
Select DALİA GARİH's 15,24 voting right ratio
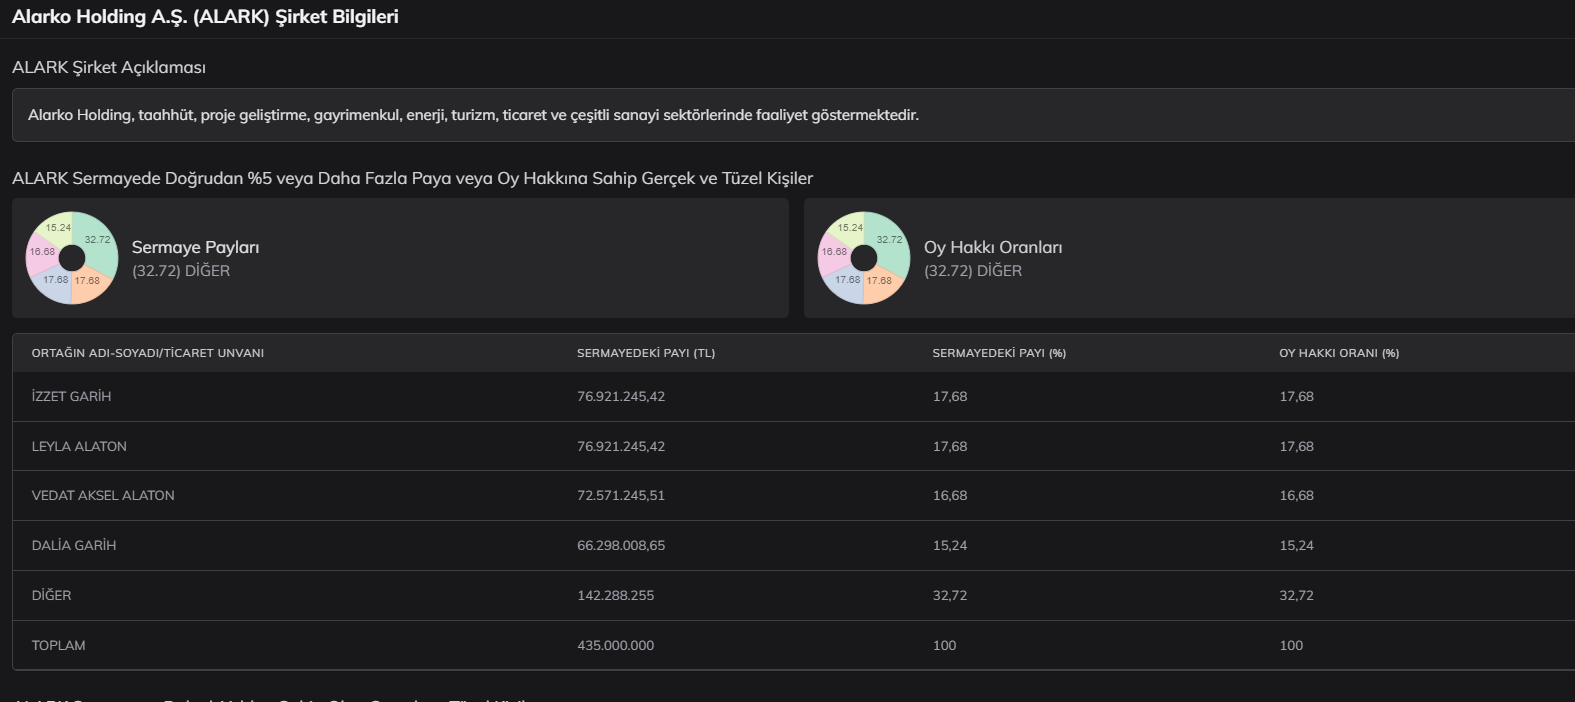(x=1297, y=545)
